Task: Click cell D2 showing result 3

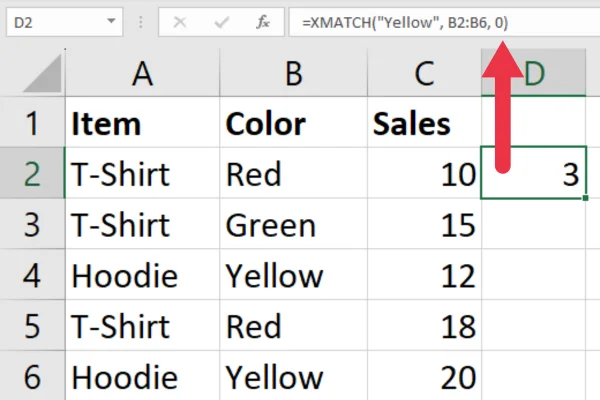Action: [533, 173]
